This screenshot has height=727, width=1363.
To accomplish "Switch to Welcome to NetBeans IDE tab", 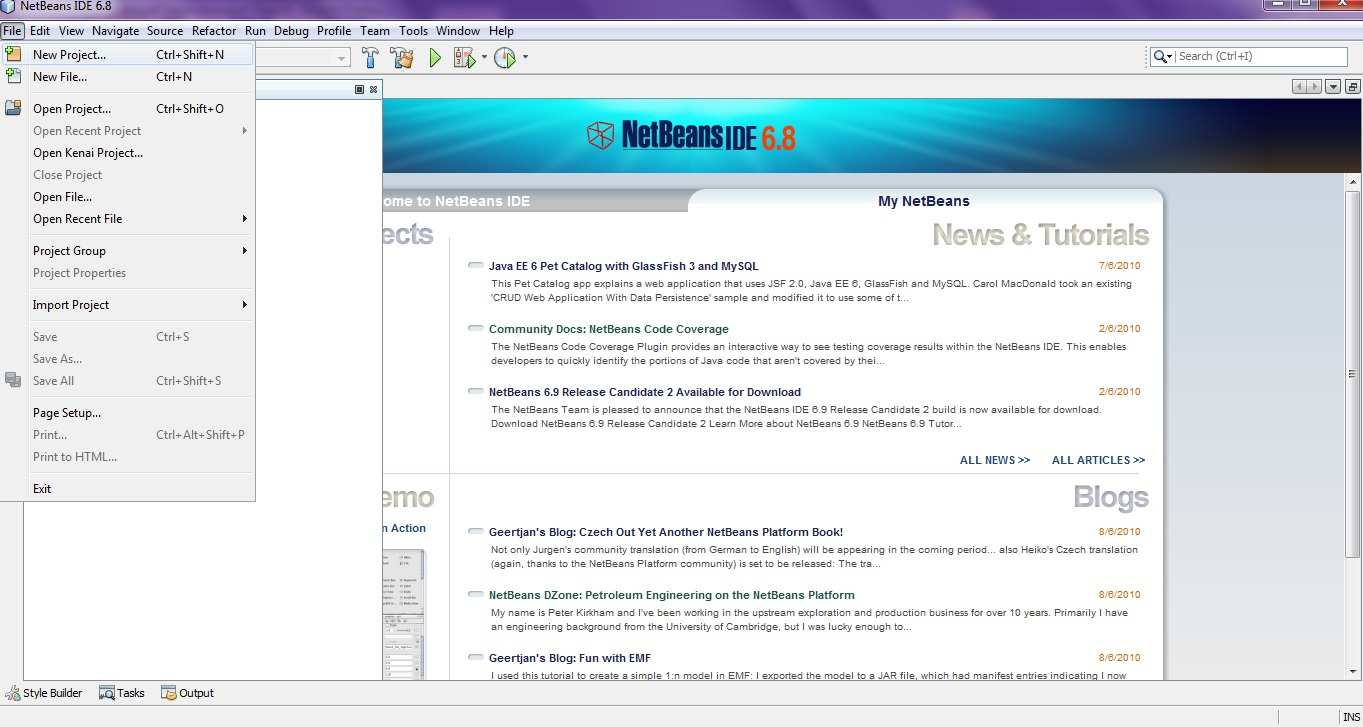I will [x=535, y=201].
